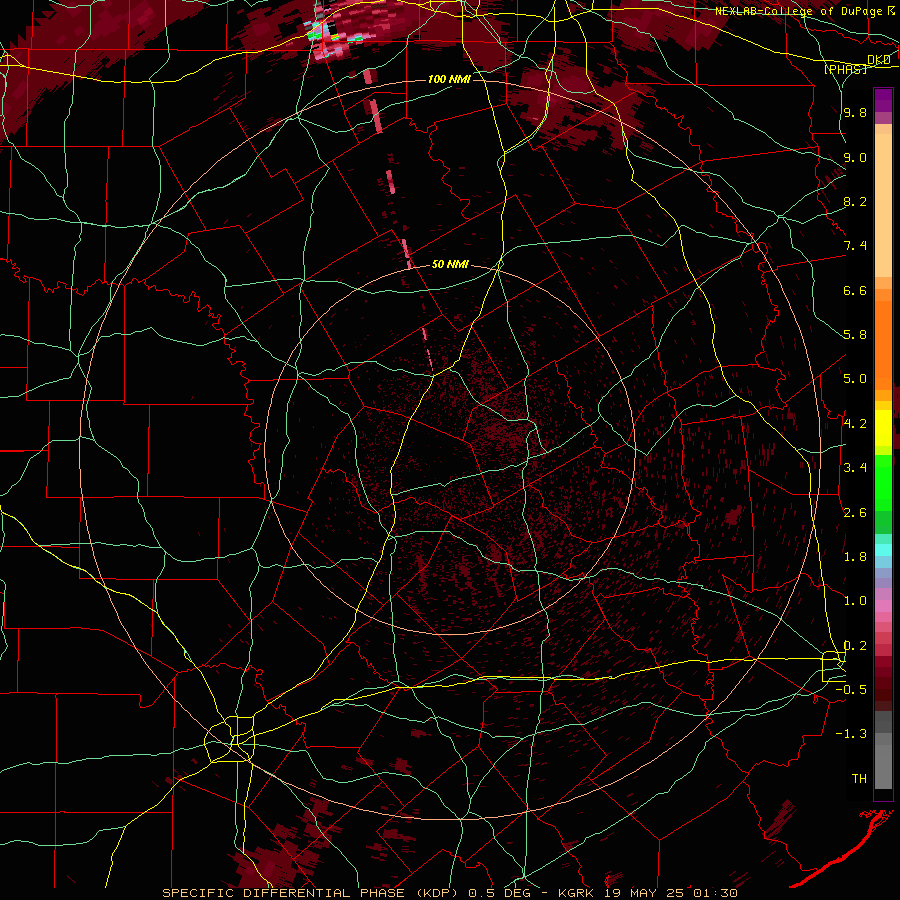Viewport: 900px width, 900px height.
Task: Click the 0.2 value on color scale
Action: (x=855, y=646)
